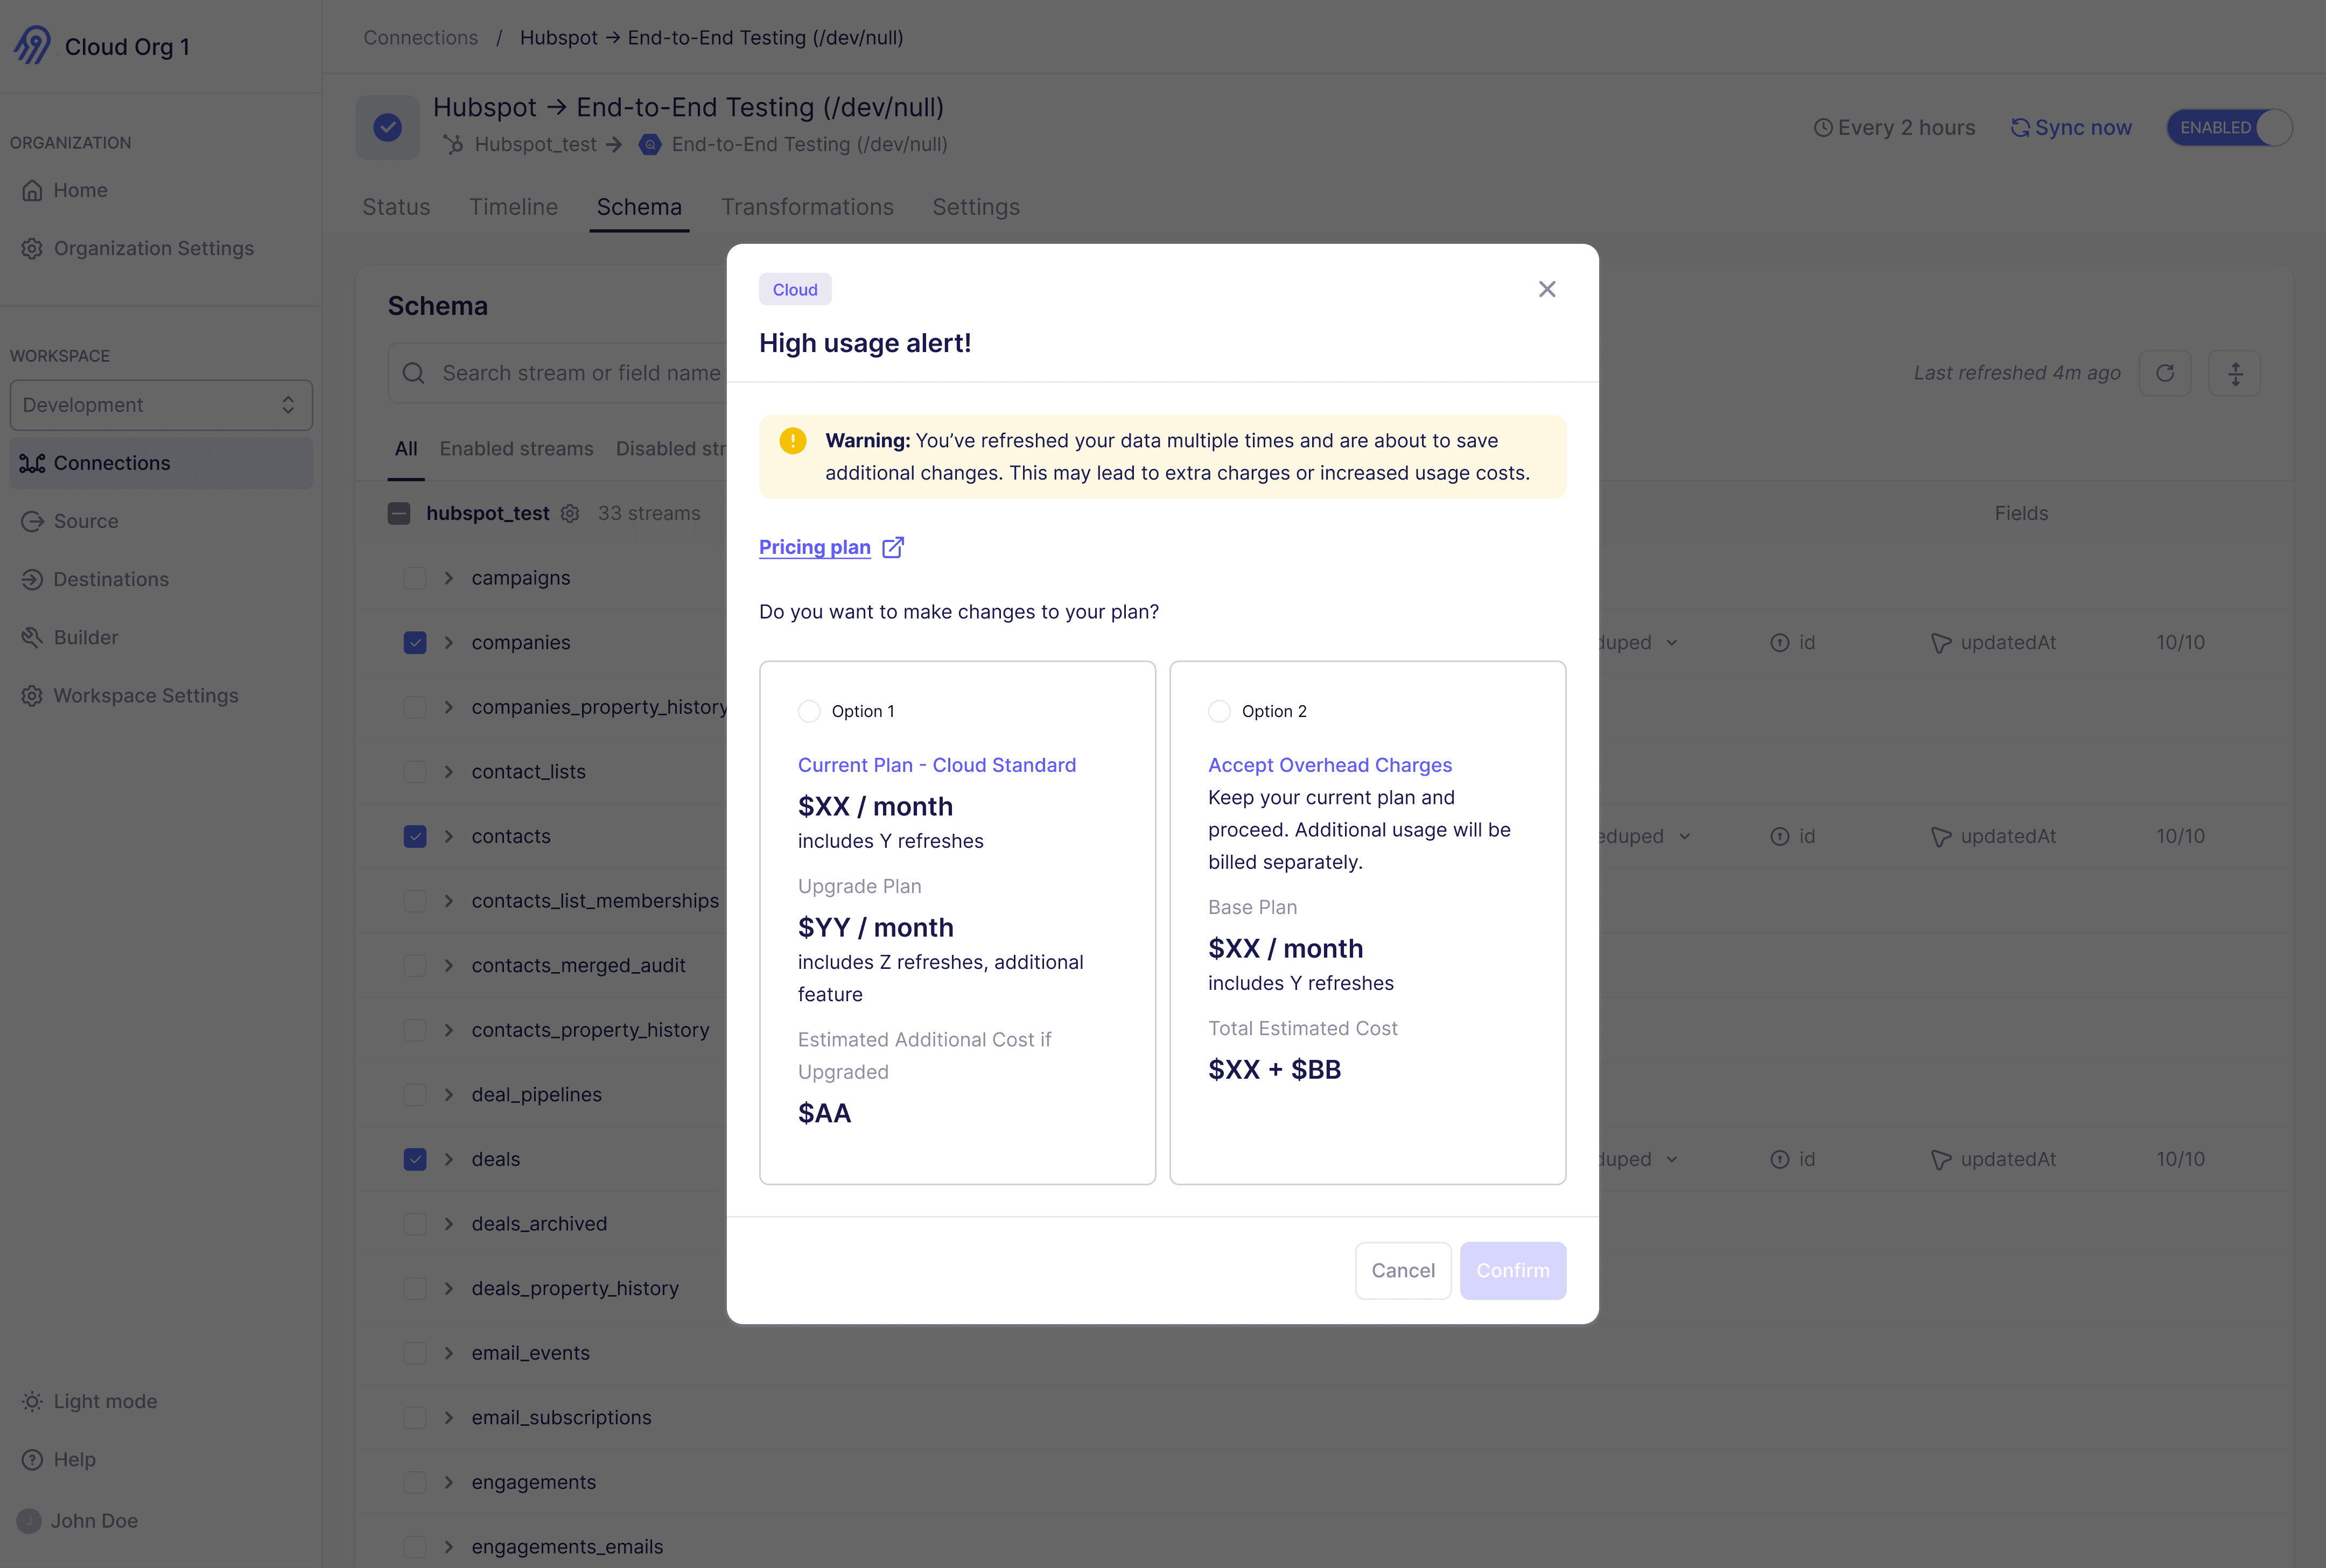Open hubspot_test namespace settings gear
The image size is (2326, 1568).
pyautogui.click(x=570, y=513)
